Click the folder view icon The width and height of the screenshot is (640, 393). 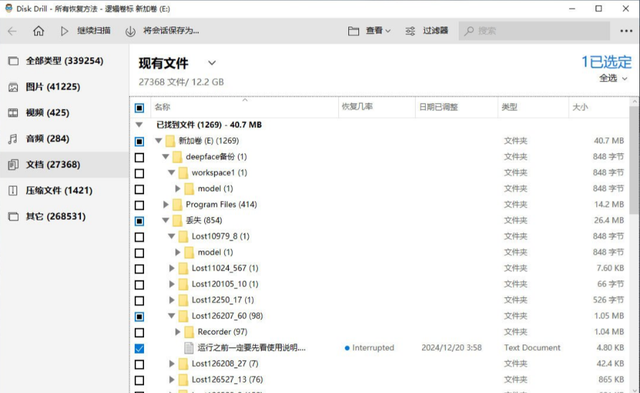click(353, 31)
